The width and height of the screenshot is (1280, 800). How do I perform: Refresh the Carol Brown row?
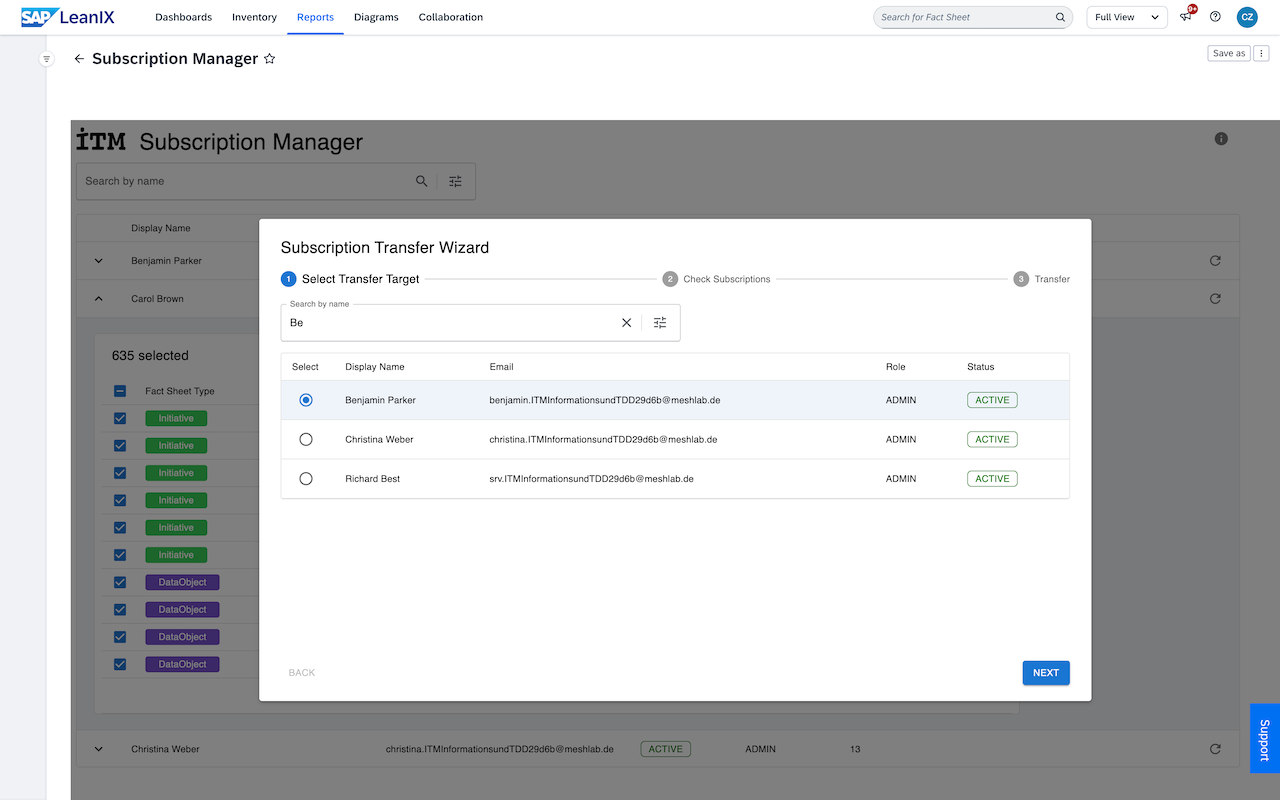pyautogui.click(x=1215, y=299)
